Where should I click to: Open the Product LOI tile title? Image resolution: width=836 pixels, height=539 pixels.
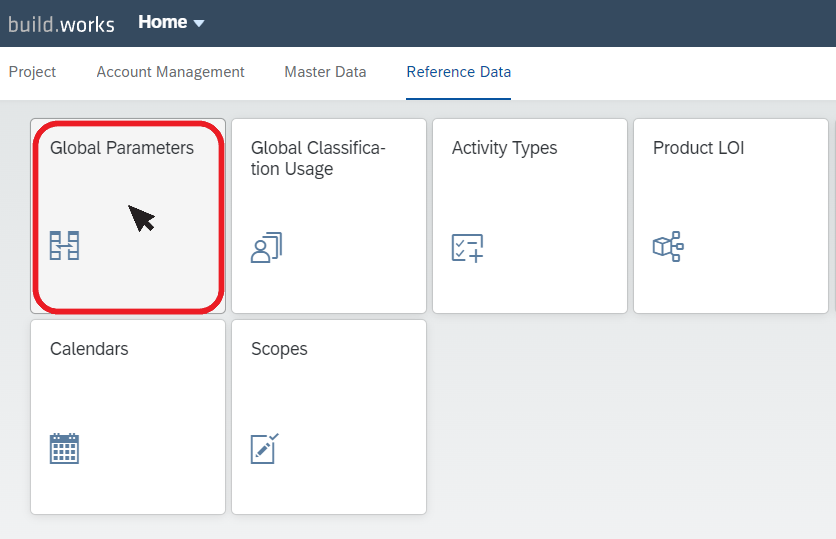click(x=698, y=148)
